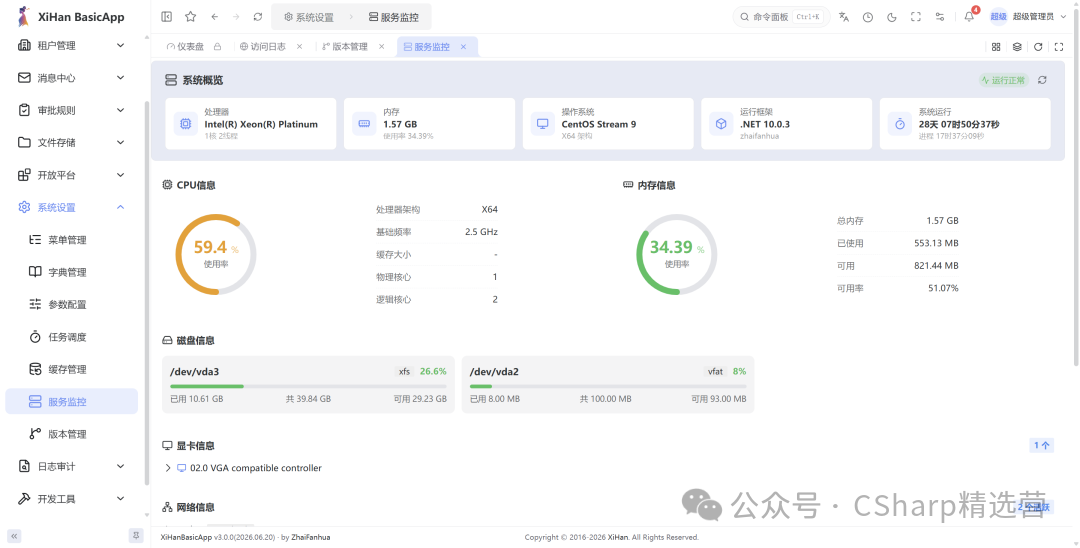Expand the 开发工具 sidebar menu
Screen dimensions: 1080x548
coord(72,499)
